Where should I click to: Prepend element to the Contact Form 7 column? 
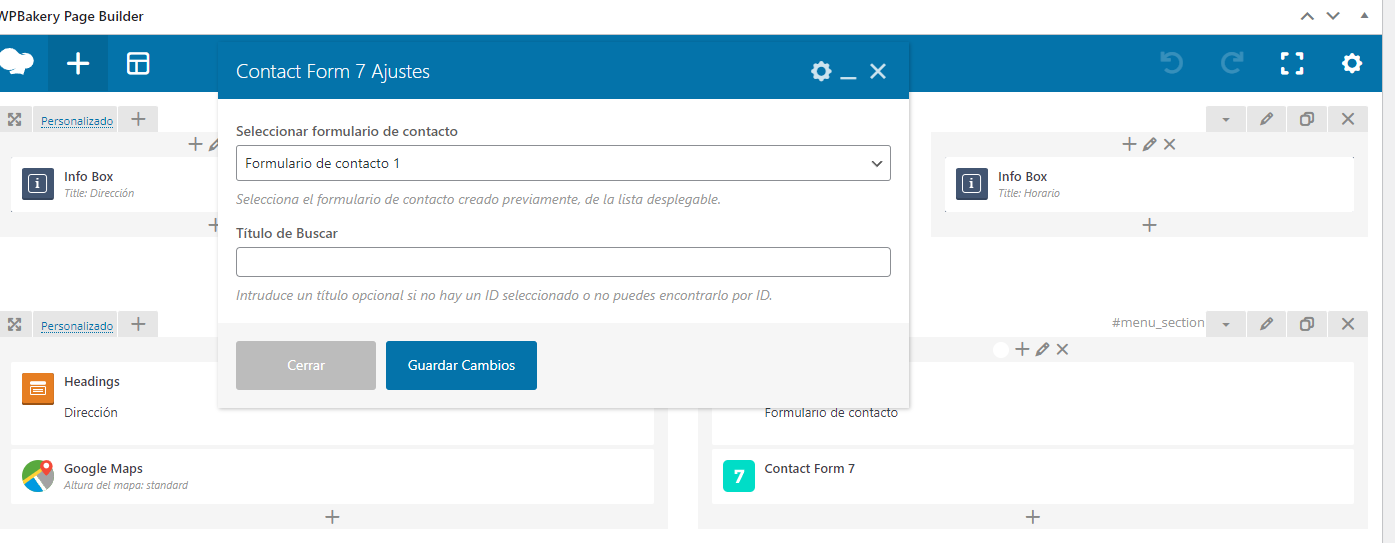1022,349
